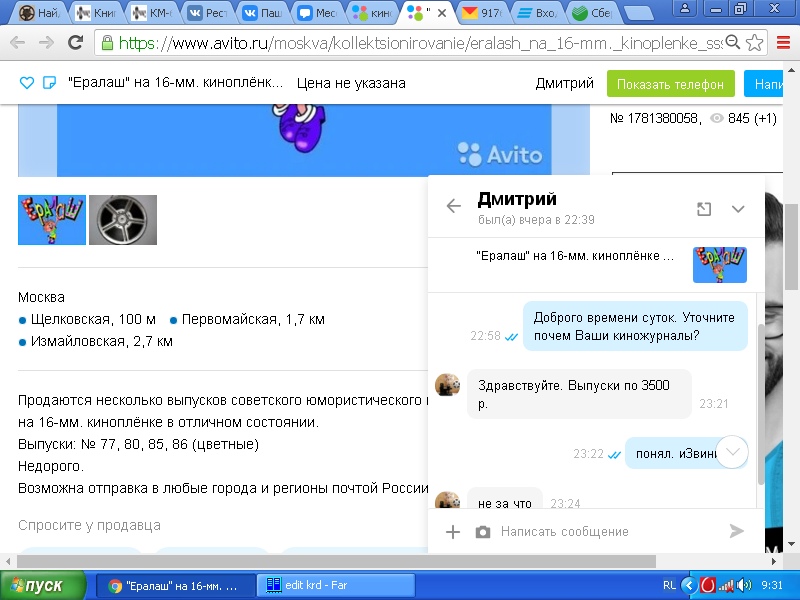Switch to the Вход browser tab
Screen dimensions: 800x600
point(537,13)
